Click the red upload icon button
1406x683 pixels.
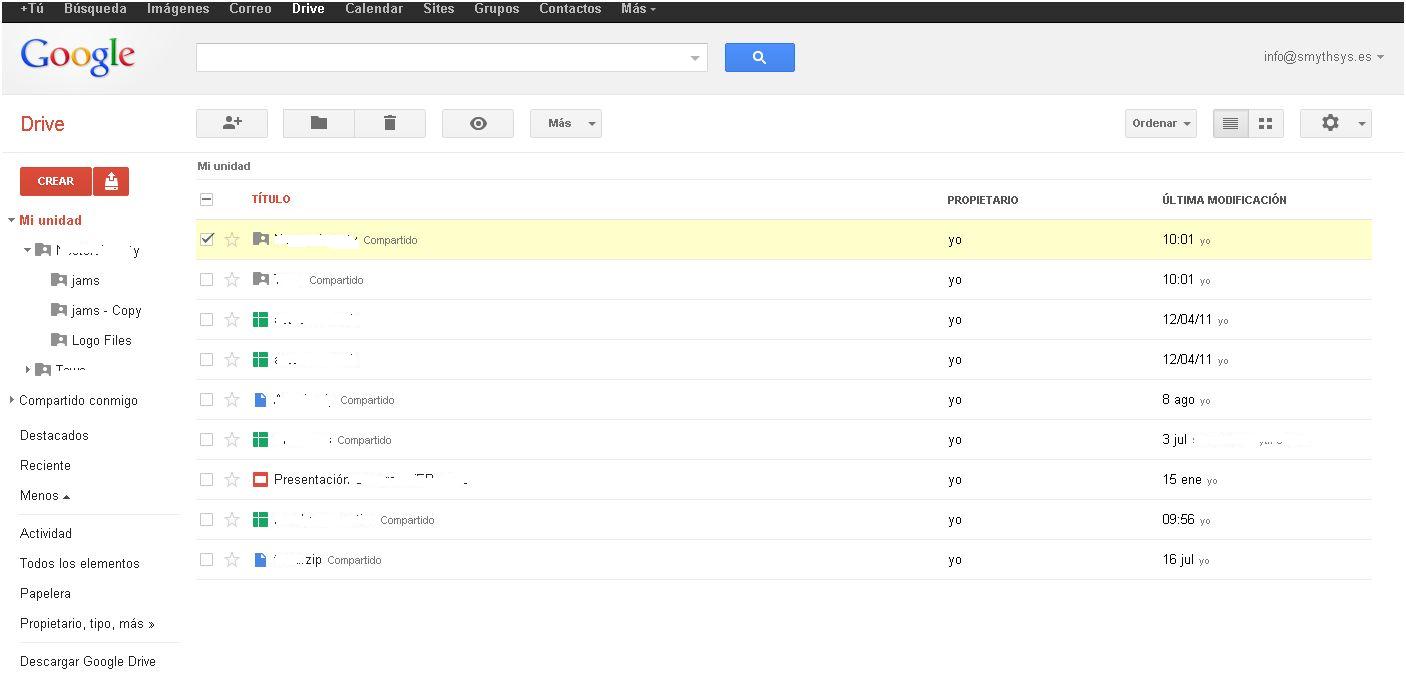click(111, 181)
